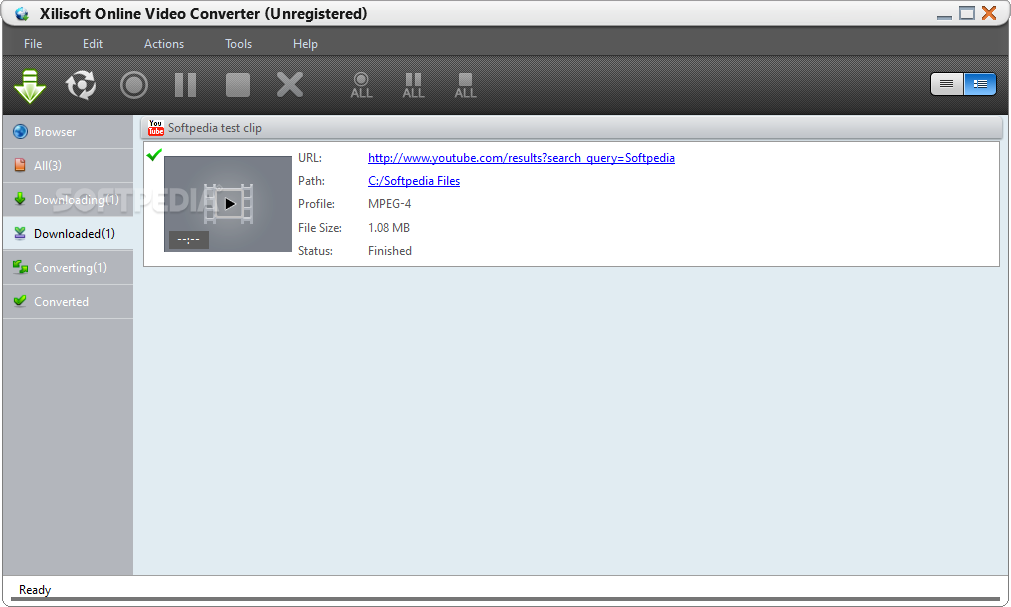Click the Stop square toolbar icon

tap(238, 85)
